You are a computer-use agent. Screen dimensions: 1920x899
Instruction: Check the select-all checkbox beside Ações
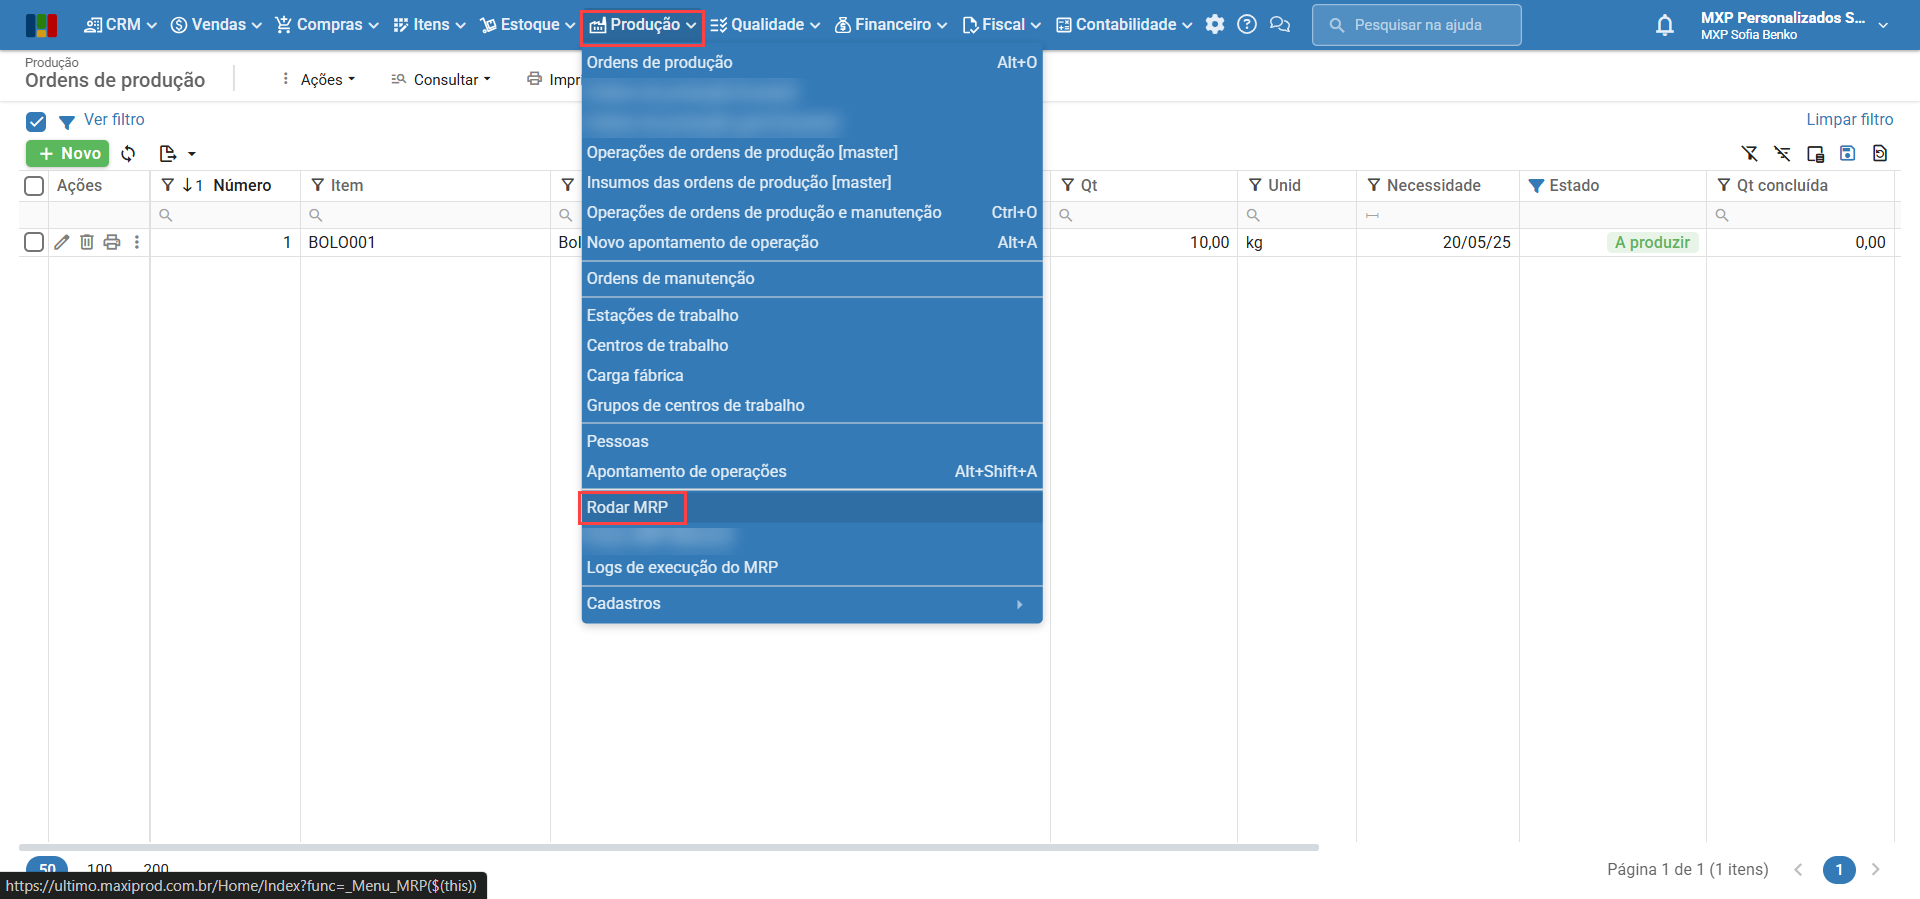point(34,185)
